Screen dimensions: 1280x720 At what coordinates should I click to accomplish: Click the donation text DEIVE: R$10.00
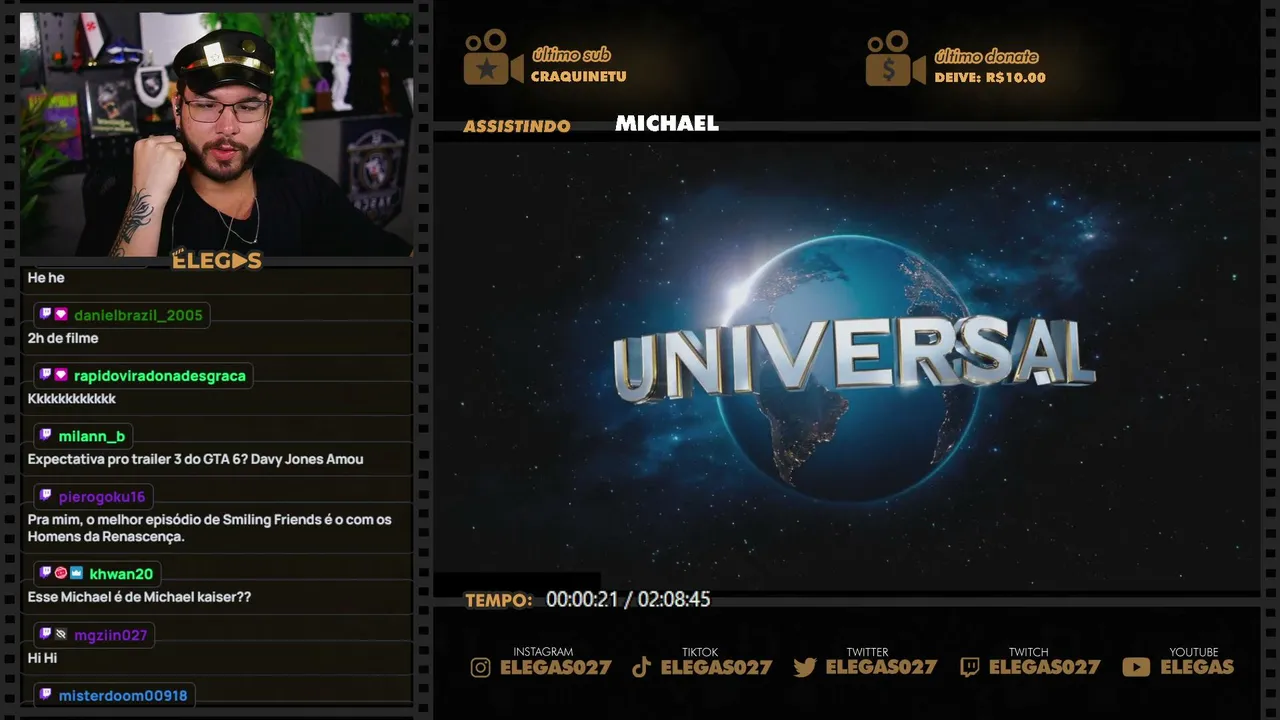click(990, 78)
